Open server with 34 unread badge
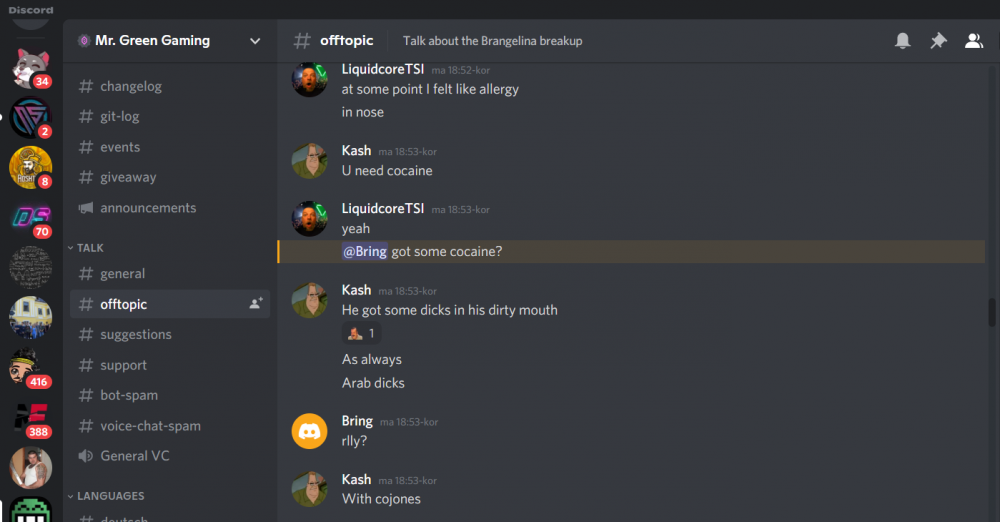The image size is (1000, 522). click(31, 68)
